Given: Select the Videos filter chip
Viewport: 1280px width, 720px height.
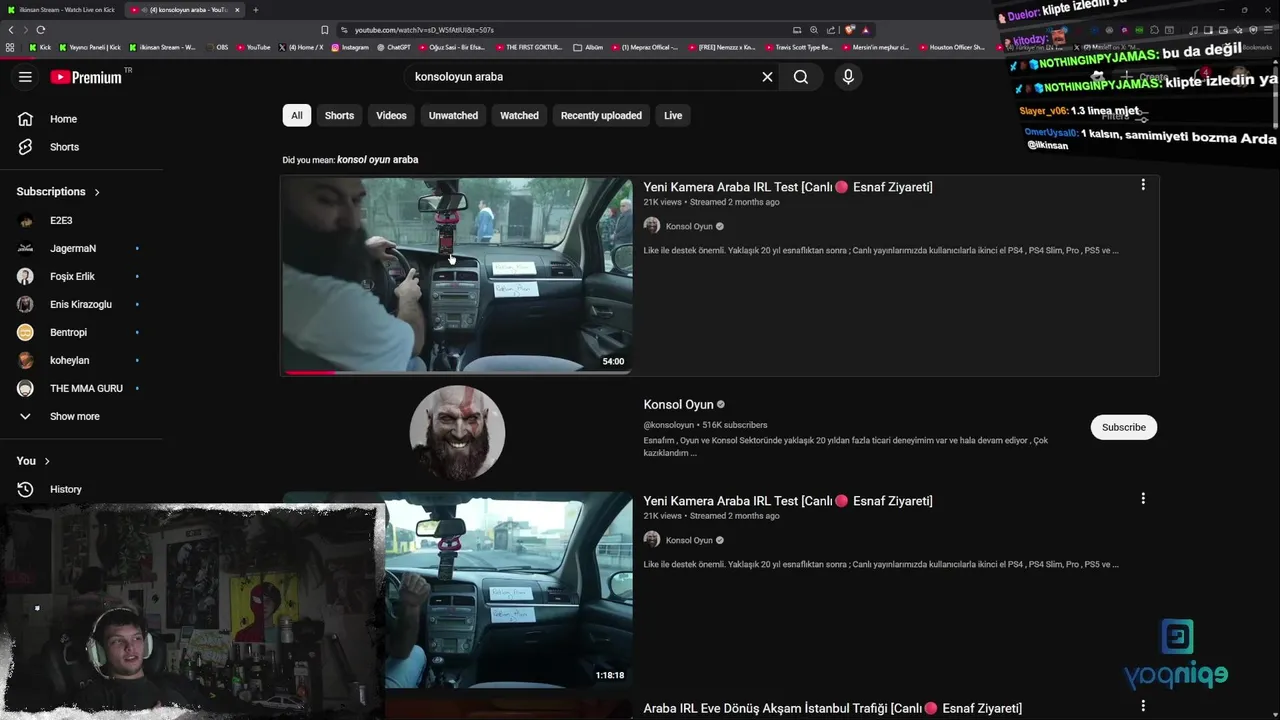Looking at the screenshot, I should click(x=391, y=116).
